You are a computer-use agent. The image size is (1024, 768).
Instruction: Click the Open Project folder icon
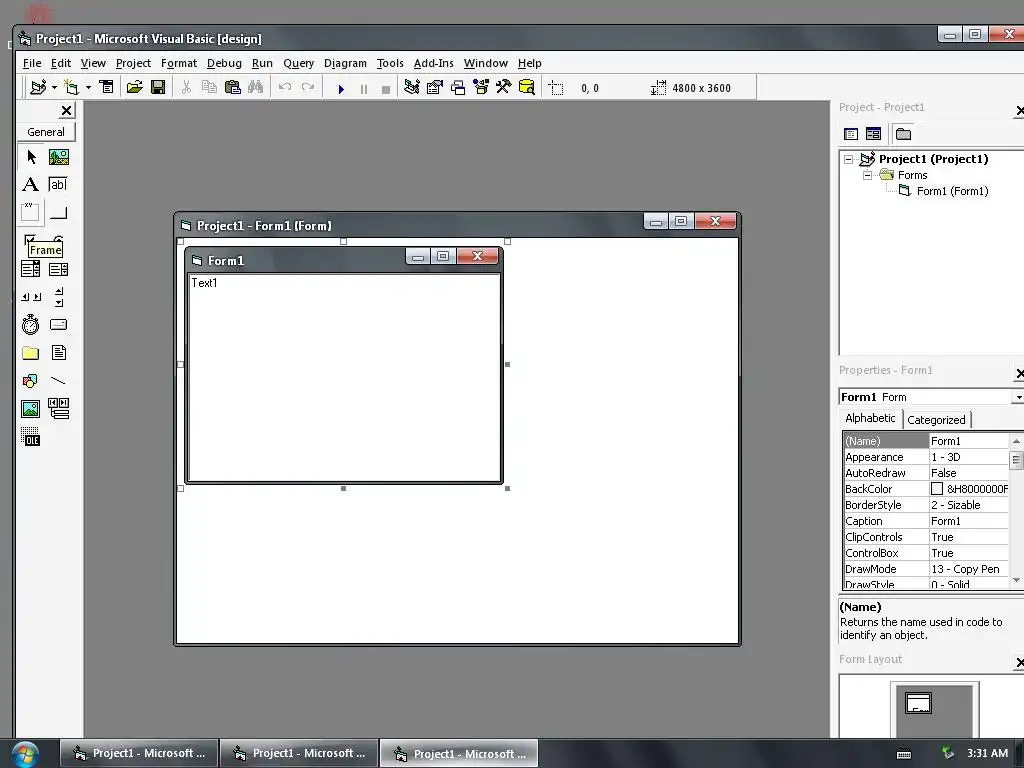click(x=135, y=87)
